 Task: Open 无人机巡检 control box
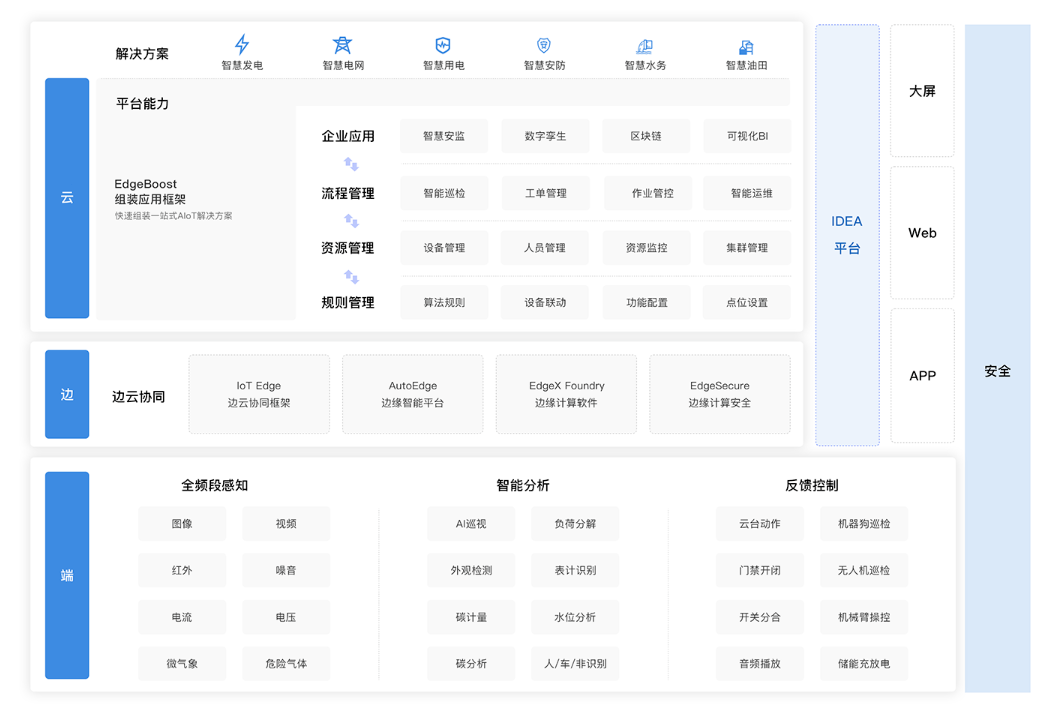(864, 570)
